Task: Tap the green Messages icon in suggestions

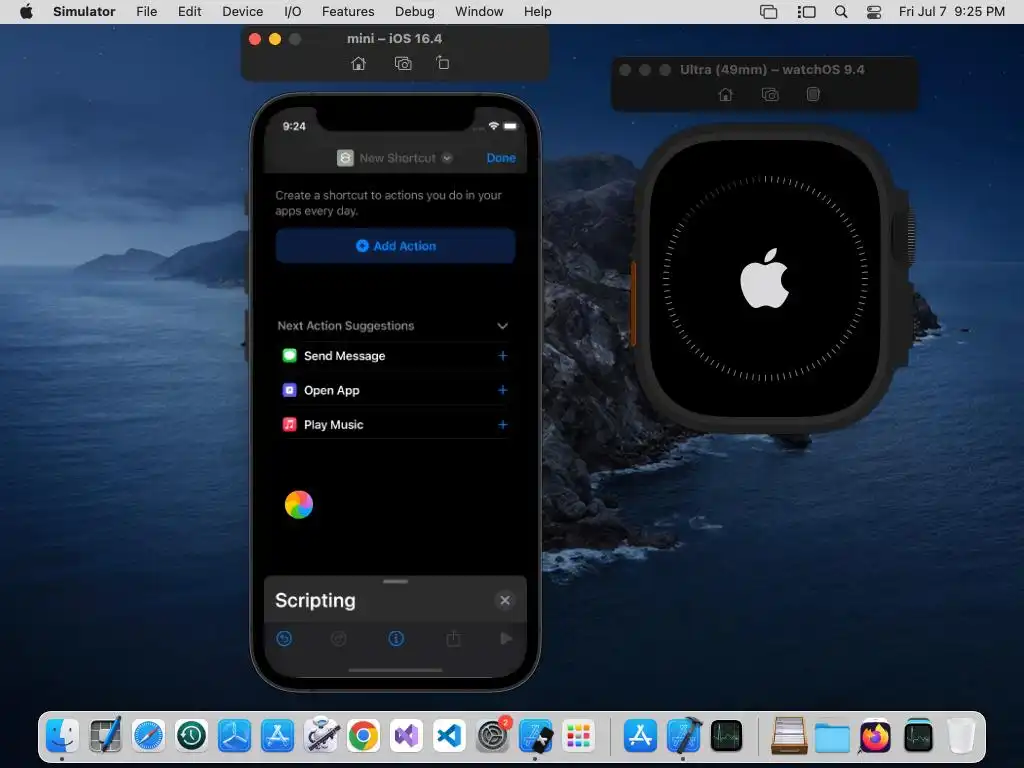Action: pos(289,355)
